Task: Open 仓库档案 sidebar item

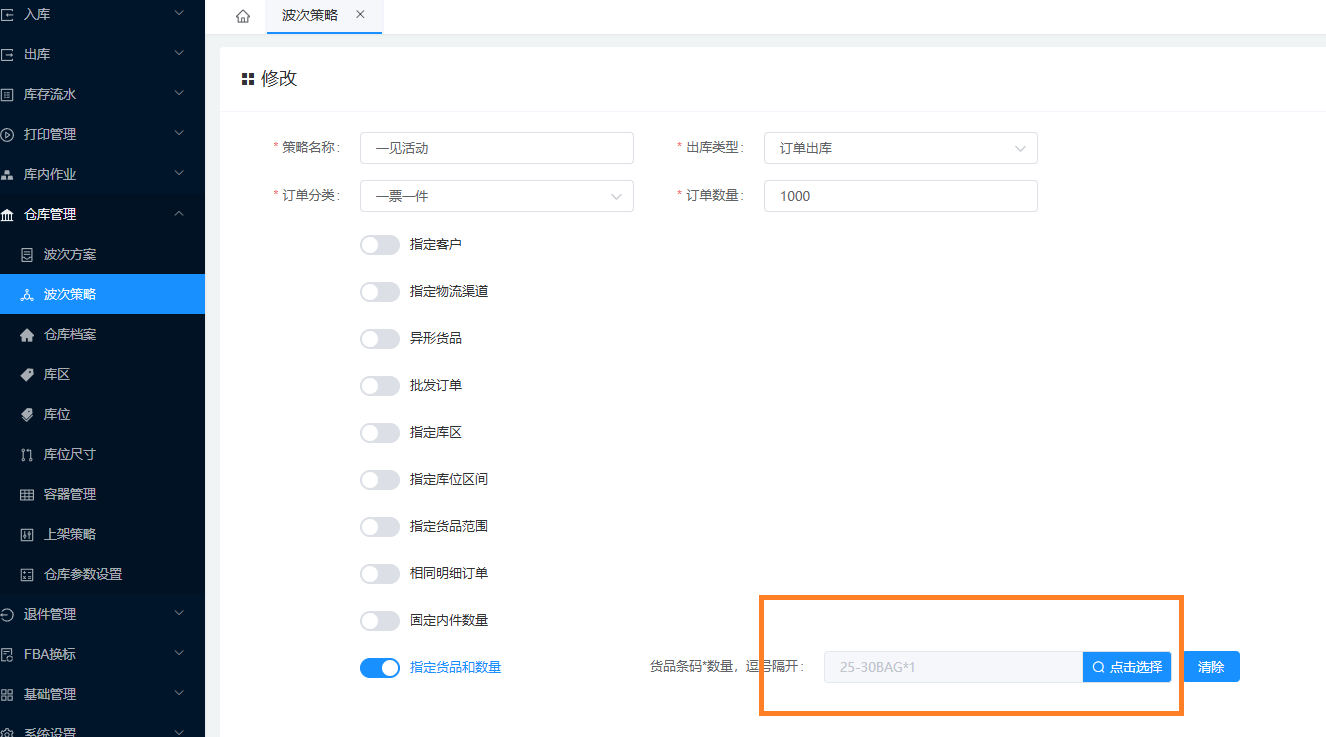Action: click(70, 334)
